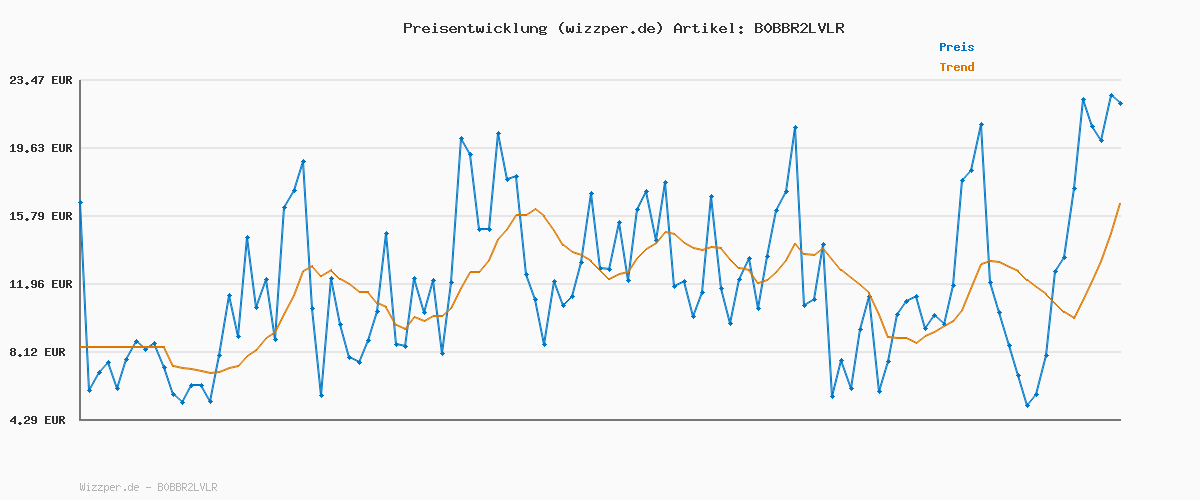Screen dimensions: 1200x500
Task: Click the 19.63 EUR axis label
Action: point(41,148)
